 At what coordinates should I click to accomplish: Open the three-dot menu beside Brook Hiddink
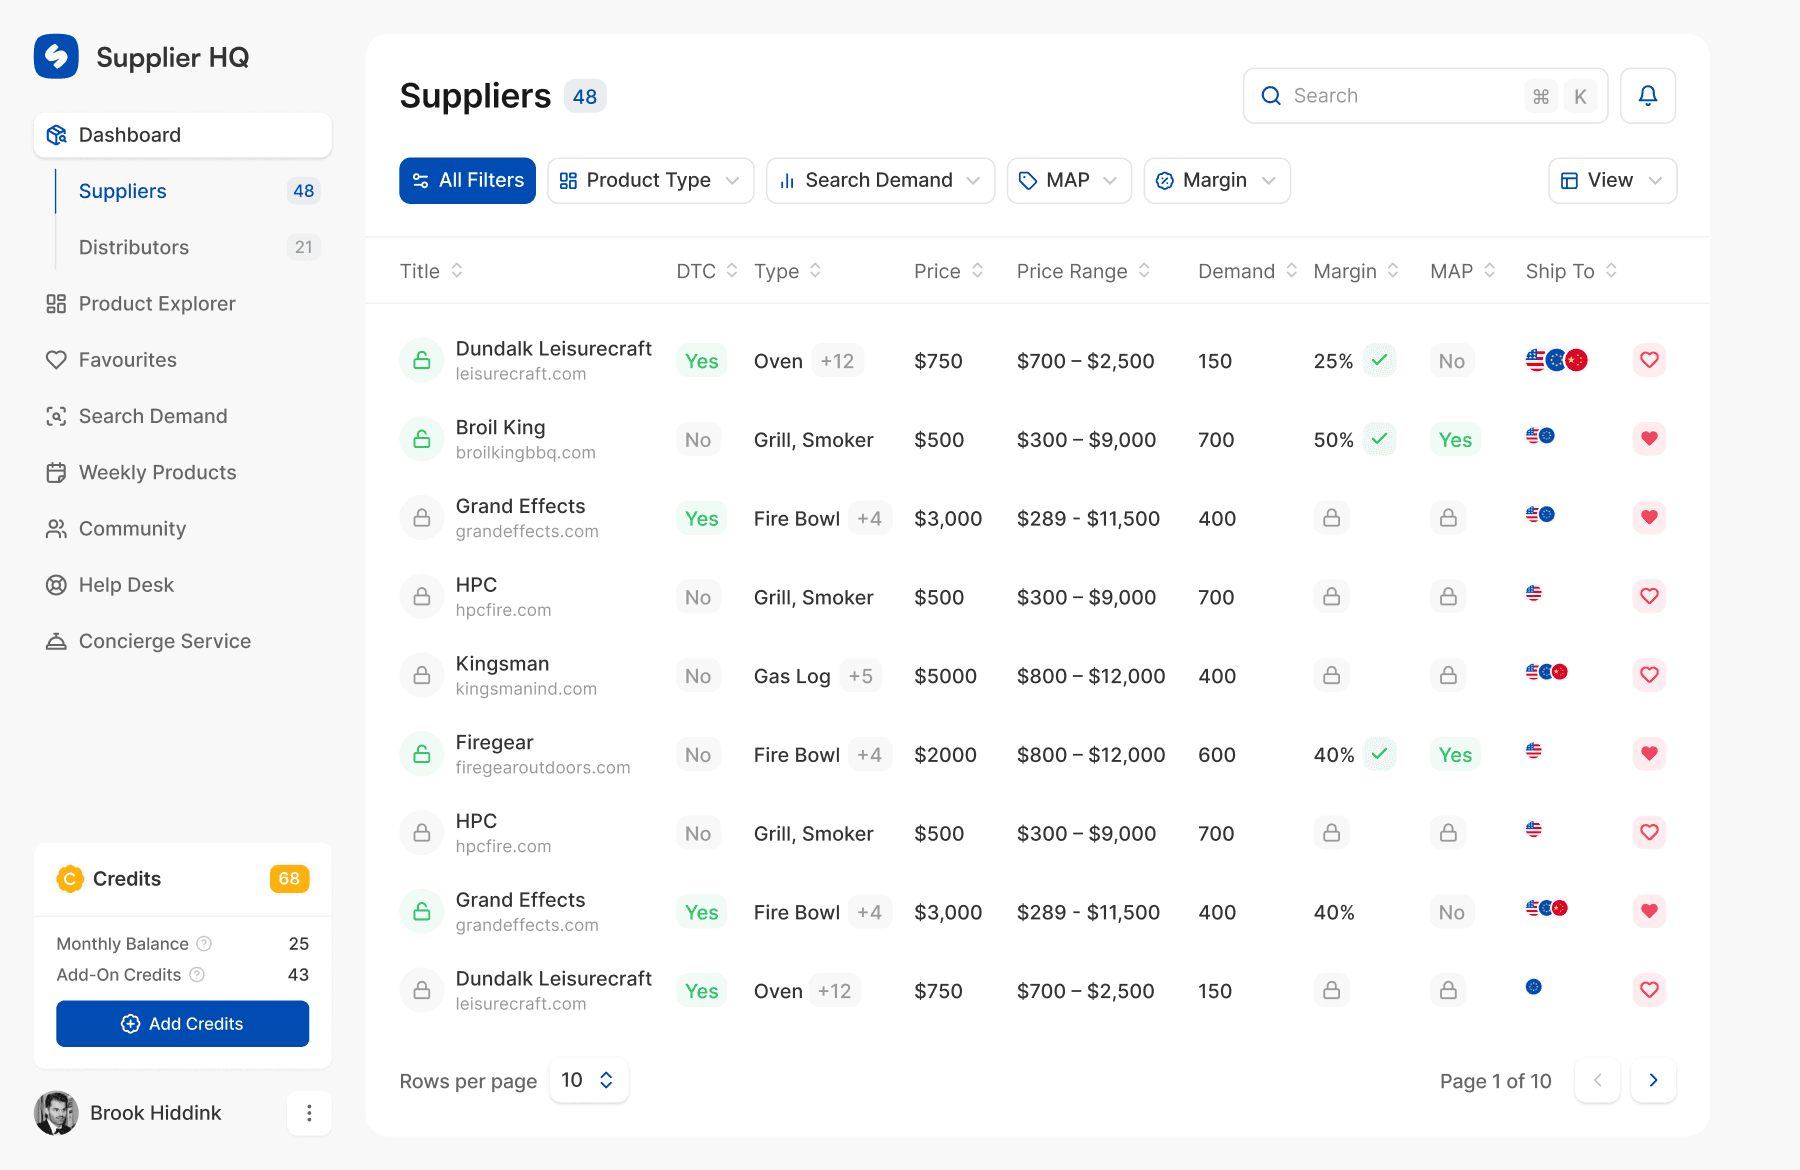coord(309,1113)
